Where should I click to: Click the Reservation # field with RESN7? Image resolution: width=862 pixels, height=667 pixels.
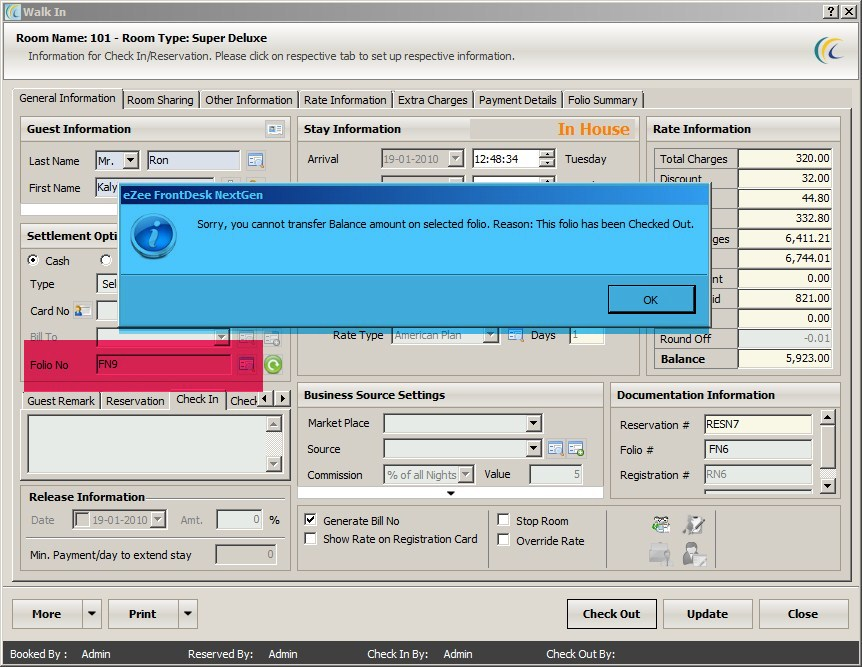pyautogui.click(x=758, y=424)
